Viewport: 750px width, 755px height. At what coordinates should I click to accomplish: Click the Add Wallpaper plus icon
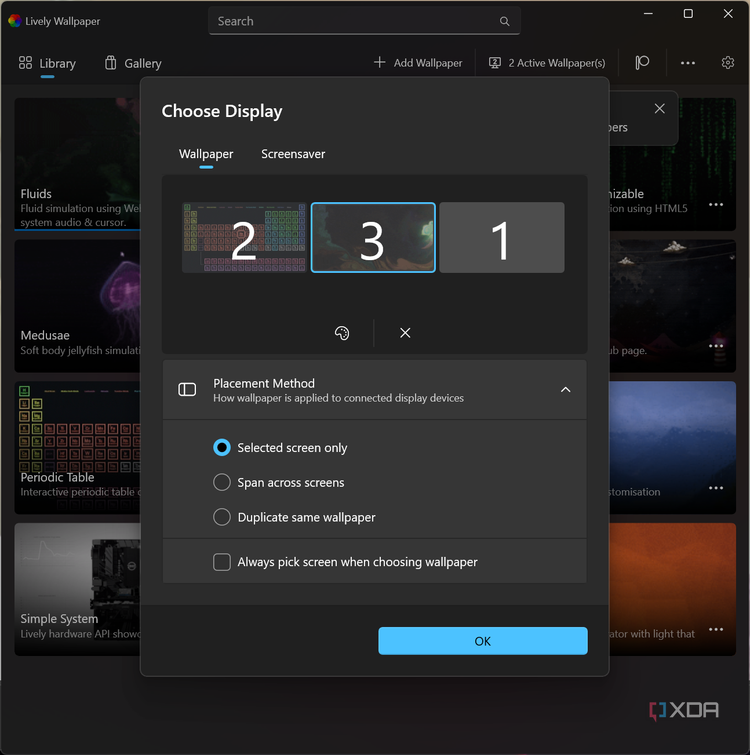click(379, 63)
